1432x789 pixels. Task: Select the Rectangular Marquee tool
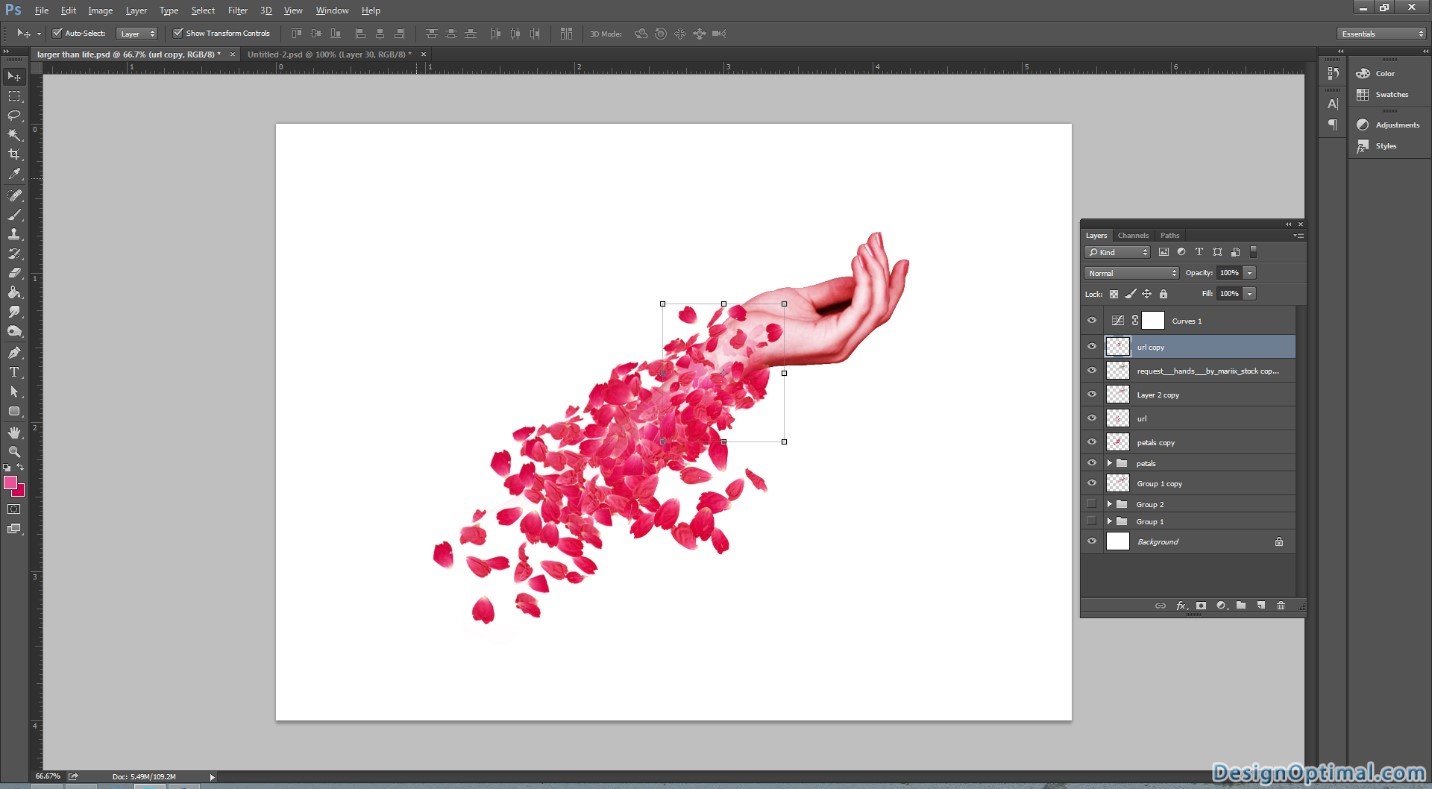click(x=14, y=96)
